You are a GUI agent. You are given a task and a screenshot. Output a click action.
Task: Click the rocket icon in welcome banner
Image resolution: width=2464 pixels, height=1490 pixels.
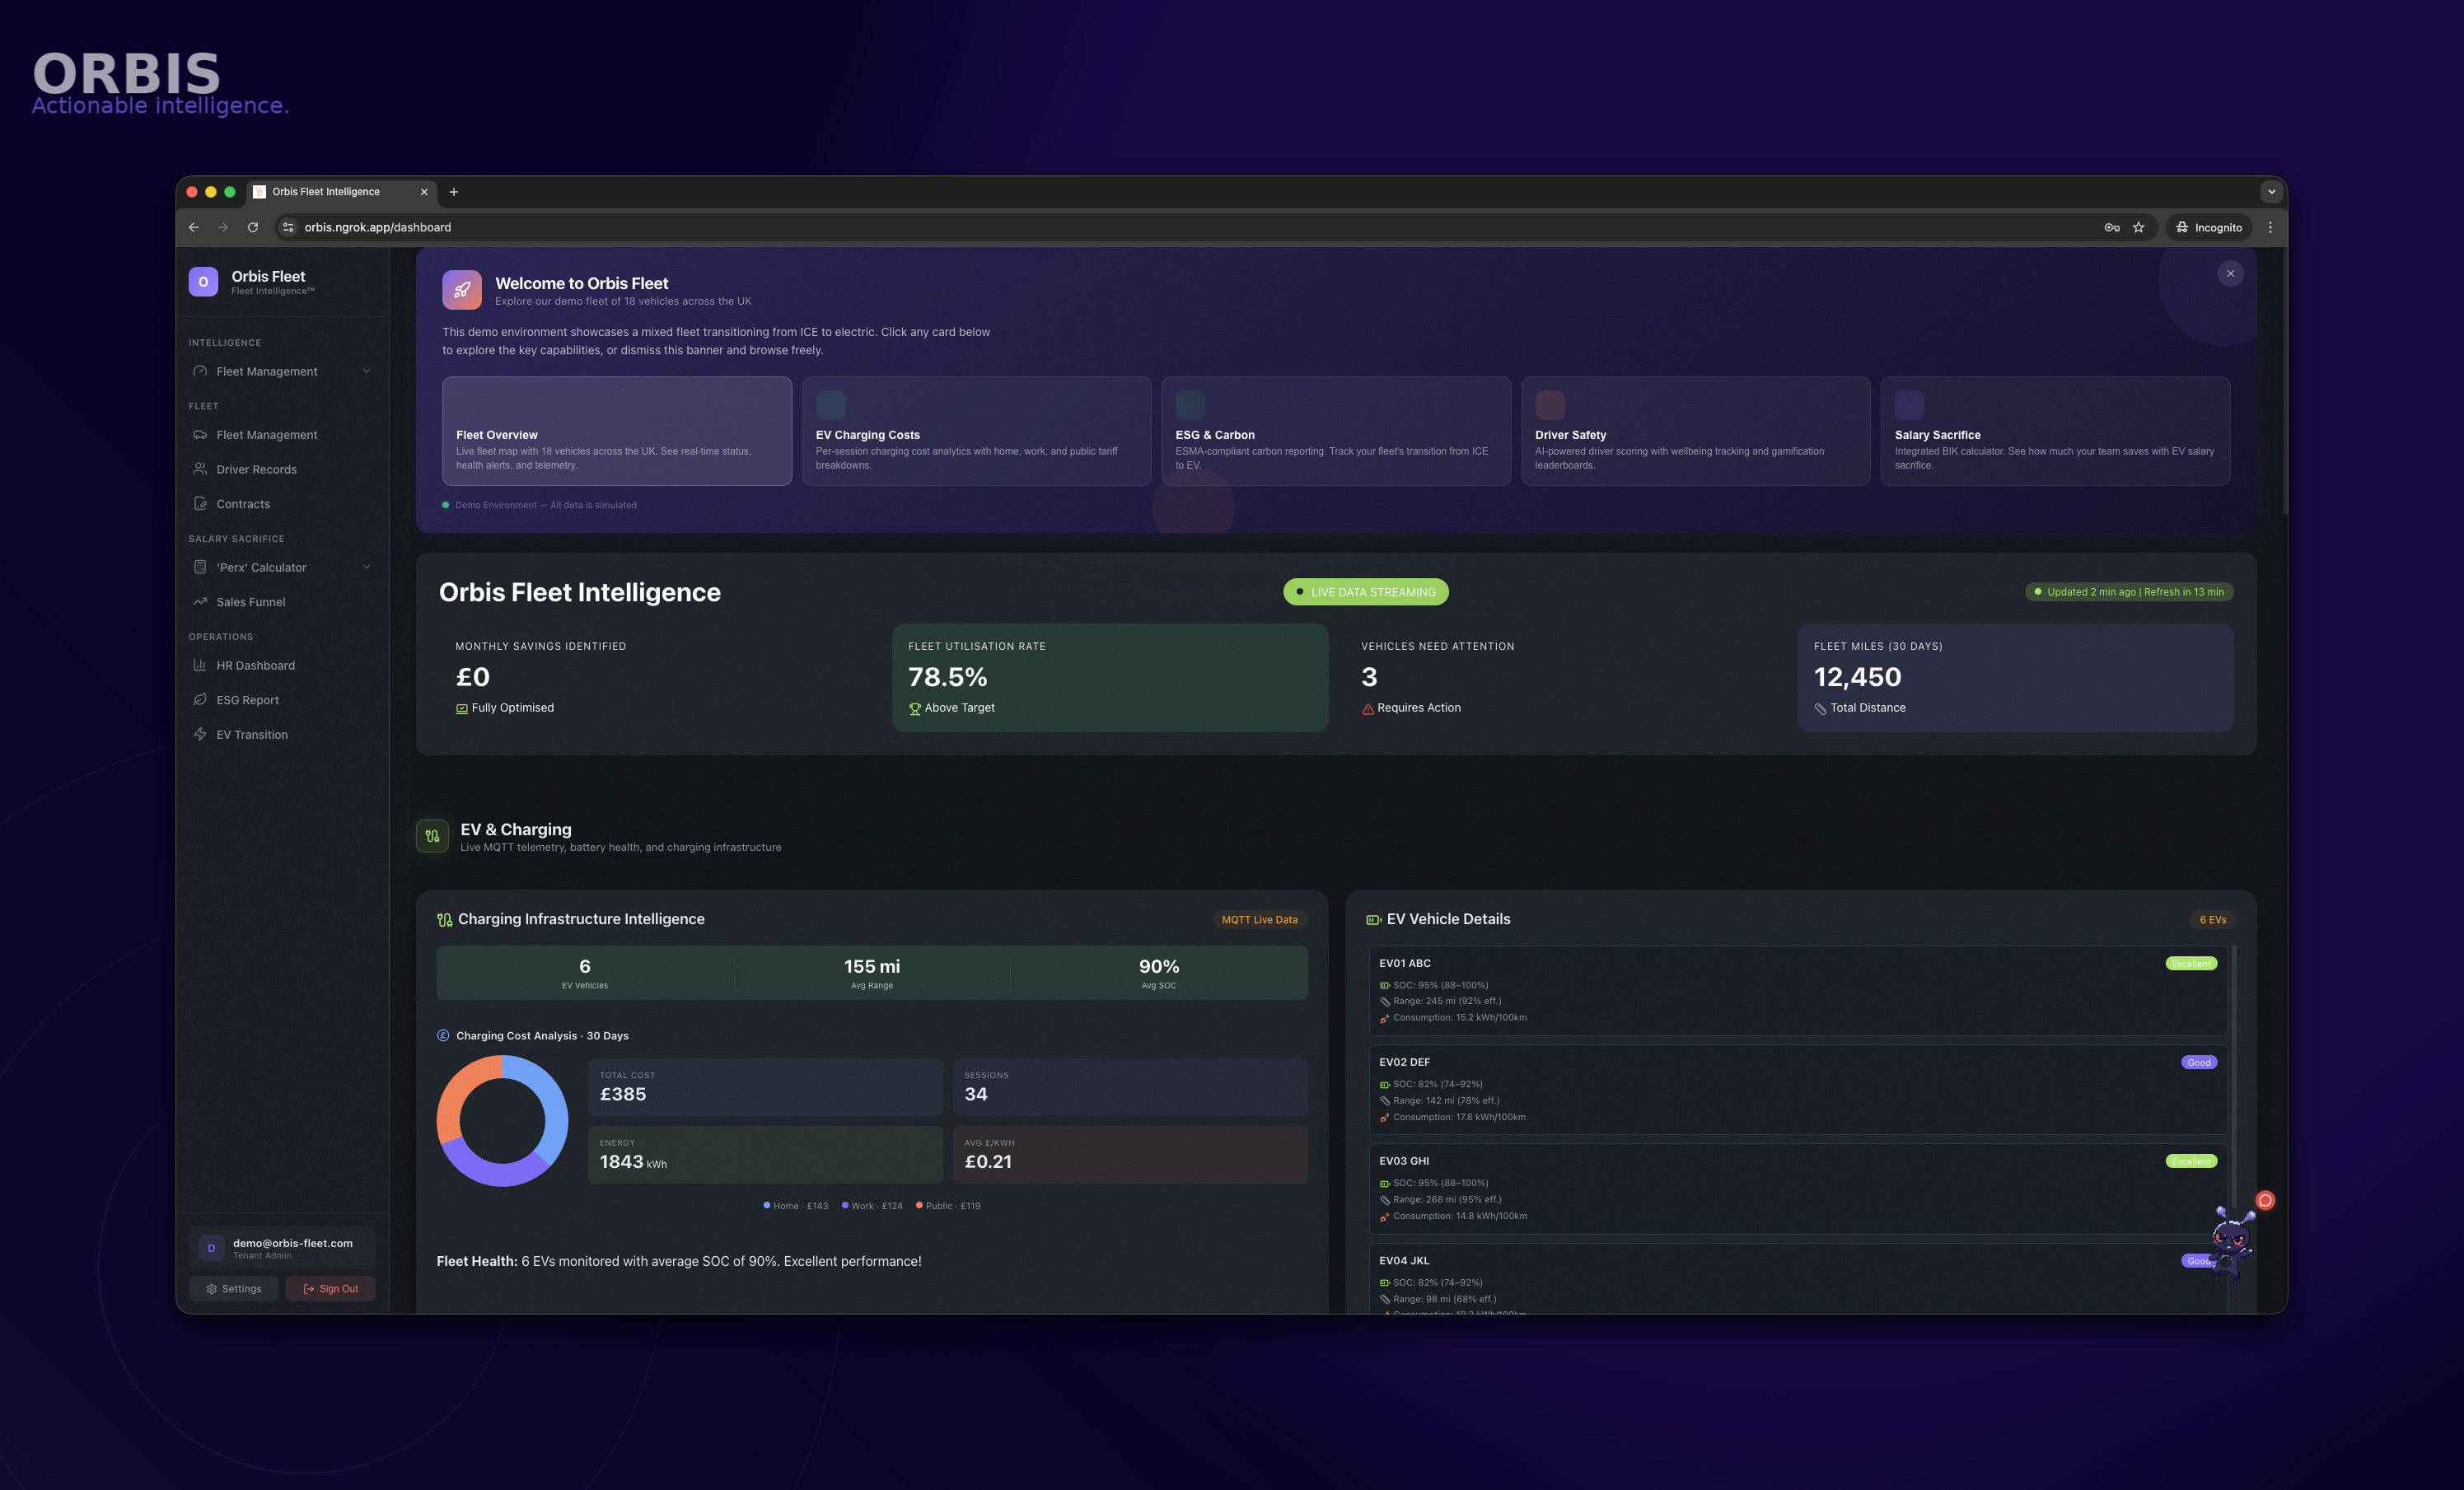[461, 290]
